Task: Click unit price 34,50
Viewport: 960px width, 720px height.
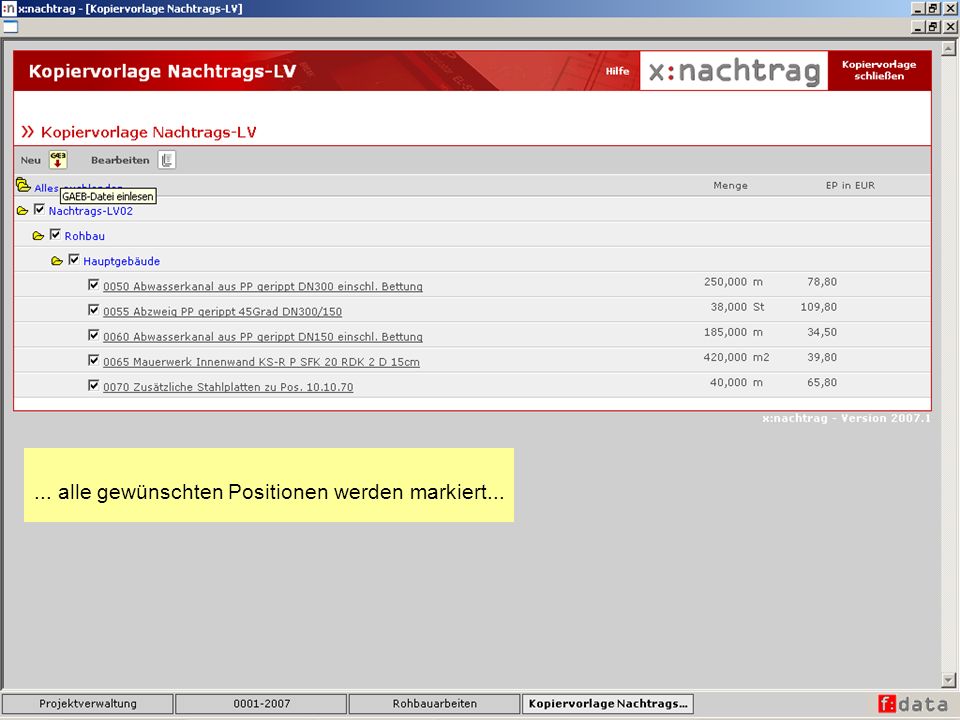Action: tap(822, 332)
